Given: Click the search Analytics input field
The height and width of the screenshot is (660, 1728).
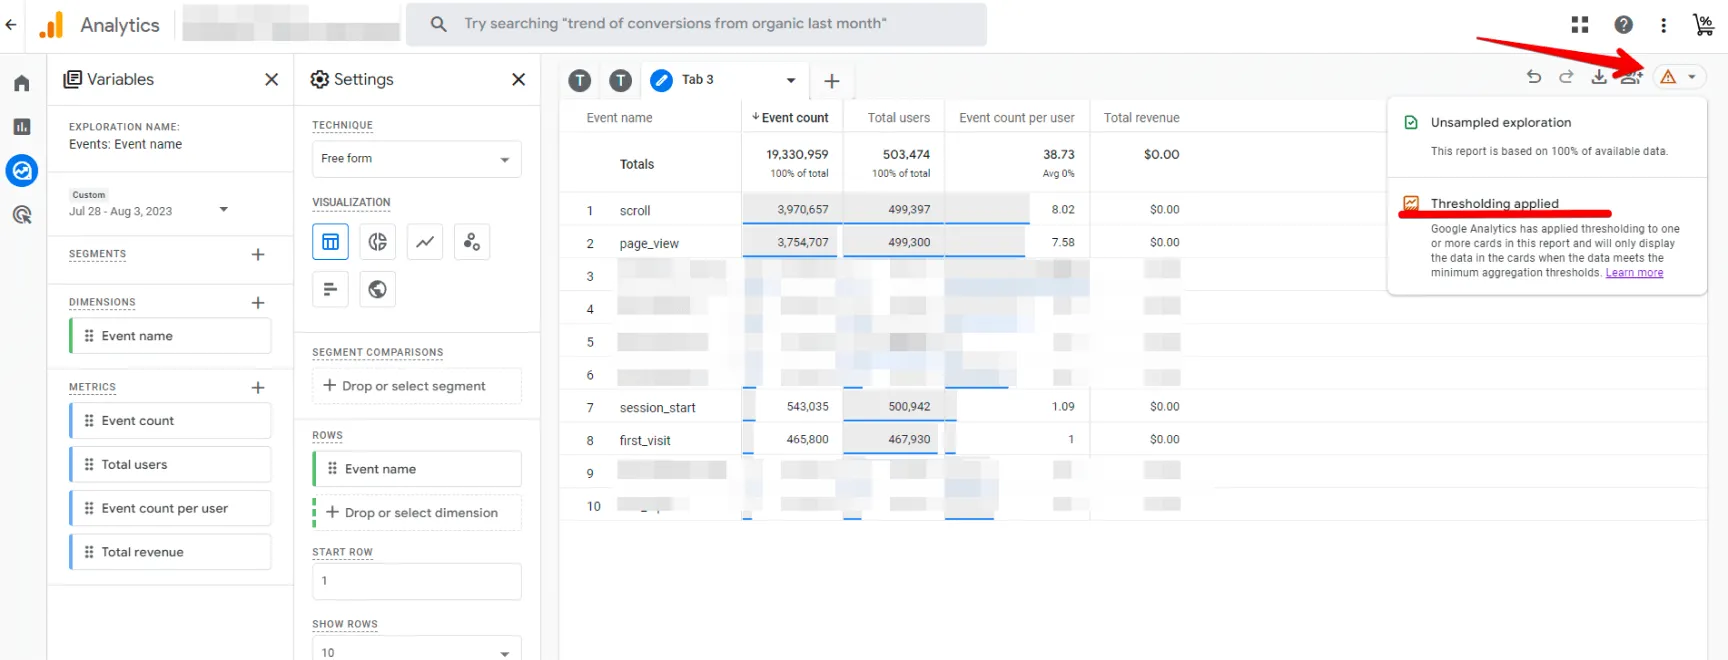Looking at the screenshot, I should click(x=695, y=24).
